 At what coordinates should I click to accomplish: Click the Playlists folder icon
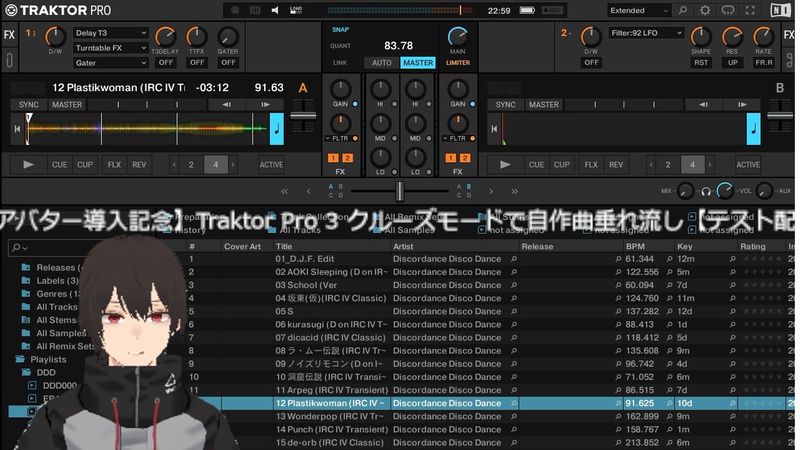tap(20, 358)
